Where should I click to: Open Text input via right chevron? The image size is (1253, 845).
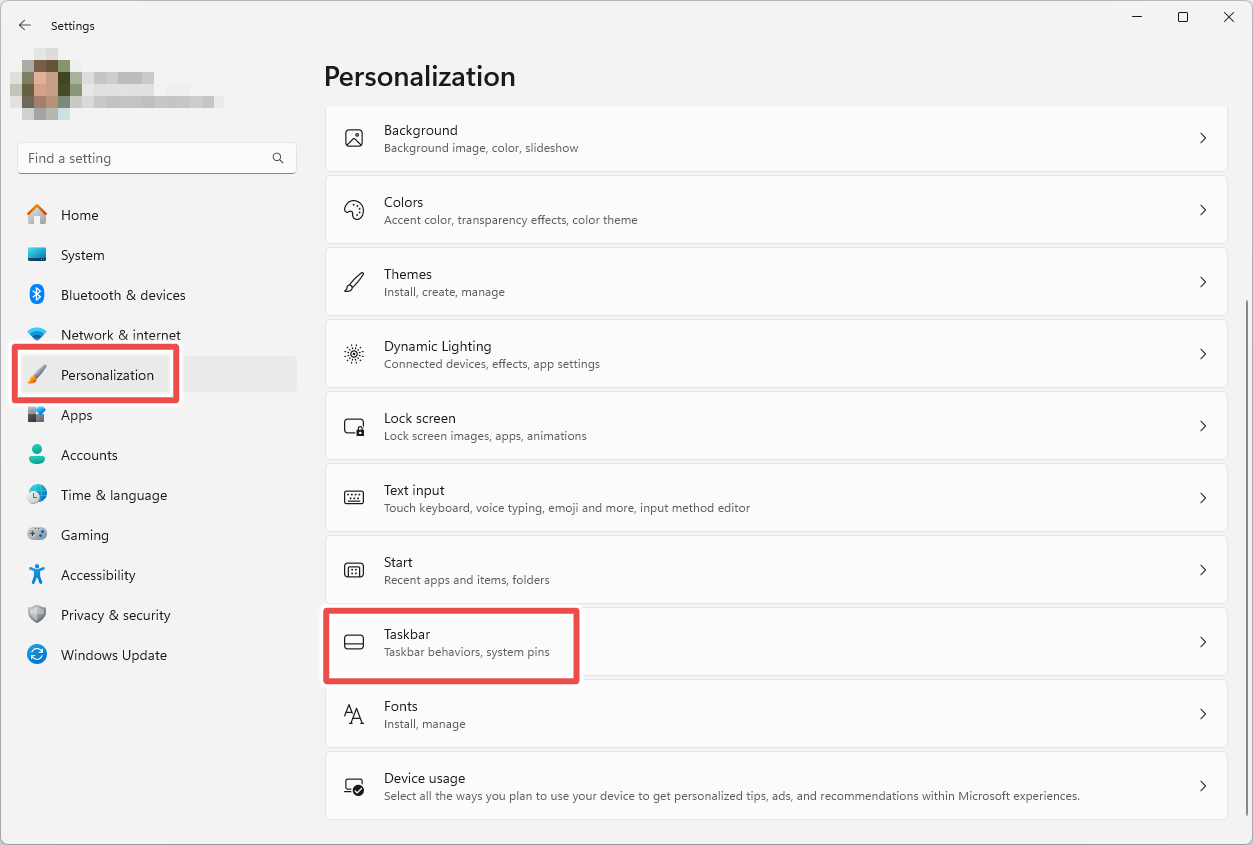tap(1203, 498)
